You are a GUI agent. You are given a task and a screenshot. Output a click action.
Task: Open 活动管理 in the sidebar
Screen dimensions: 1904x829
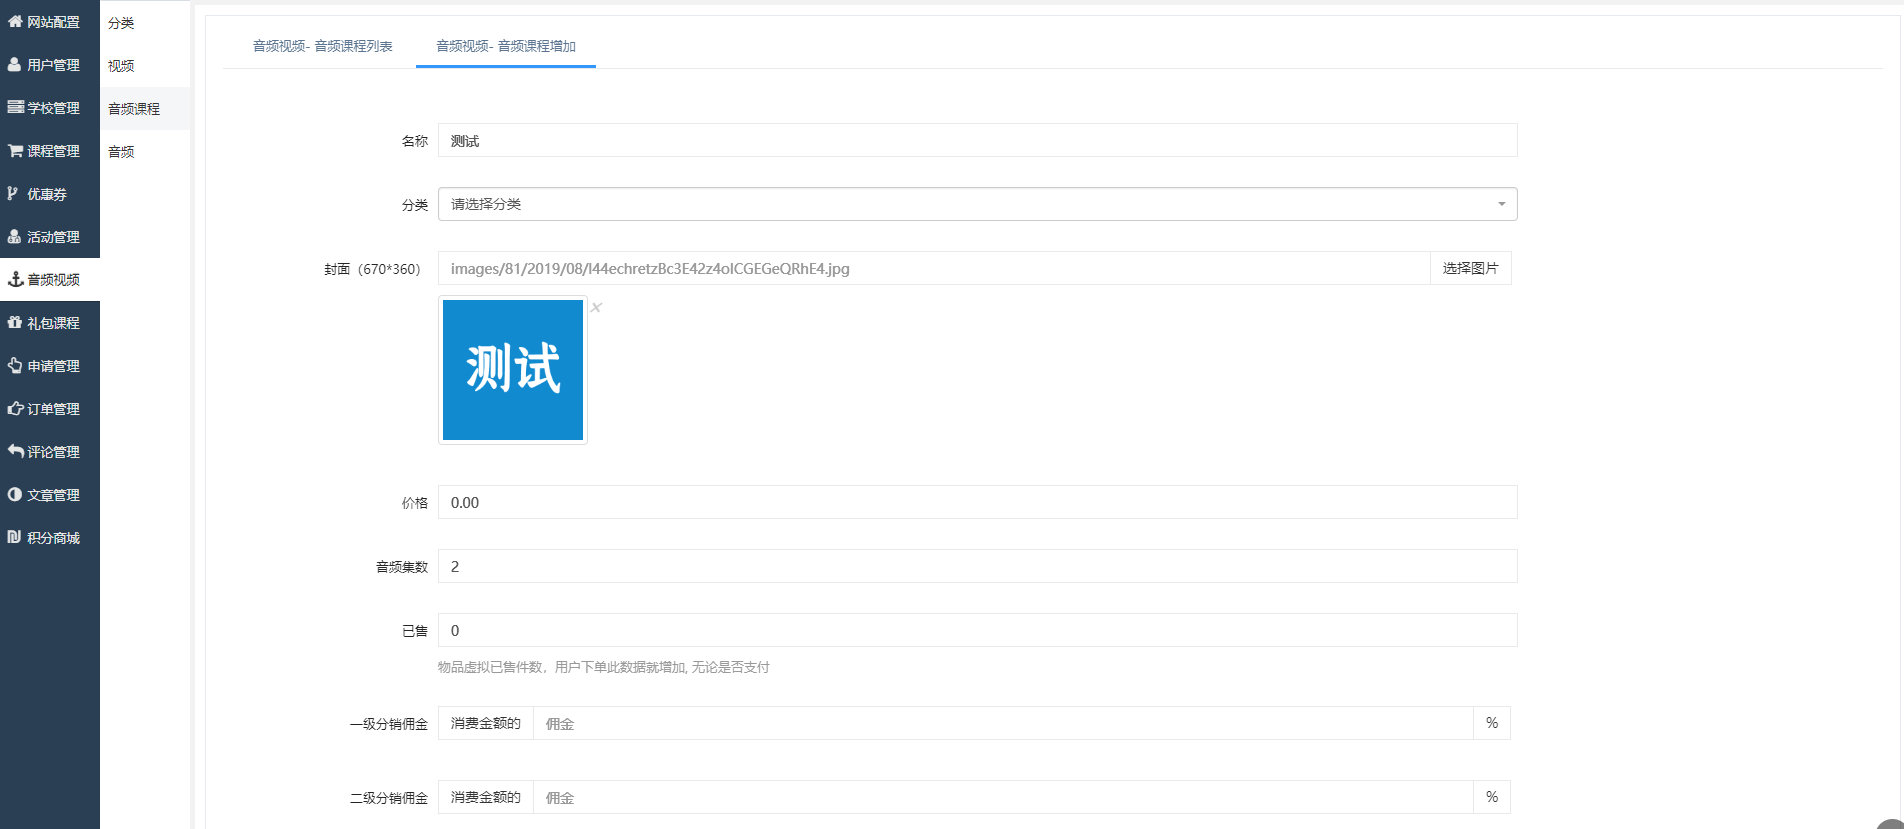click(50, 237)
